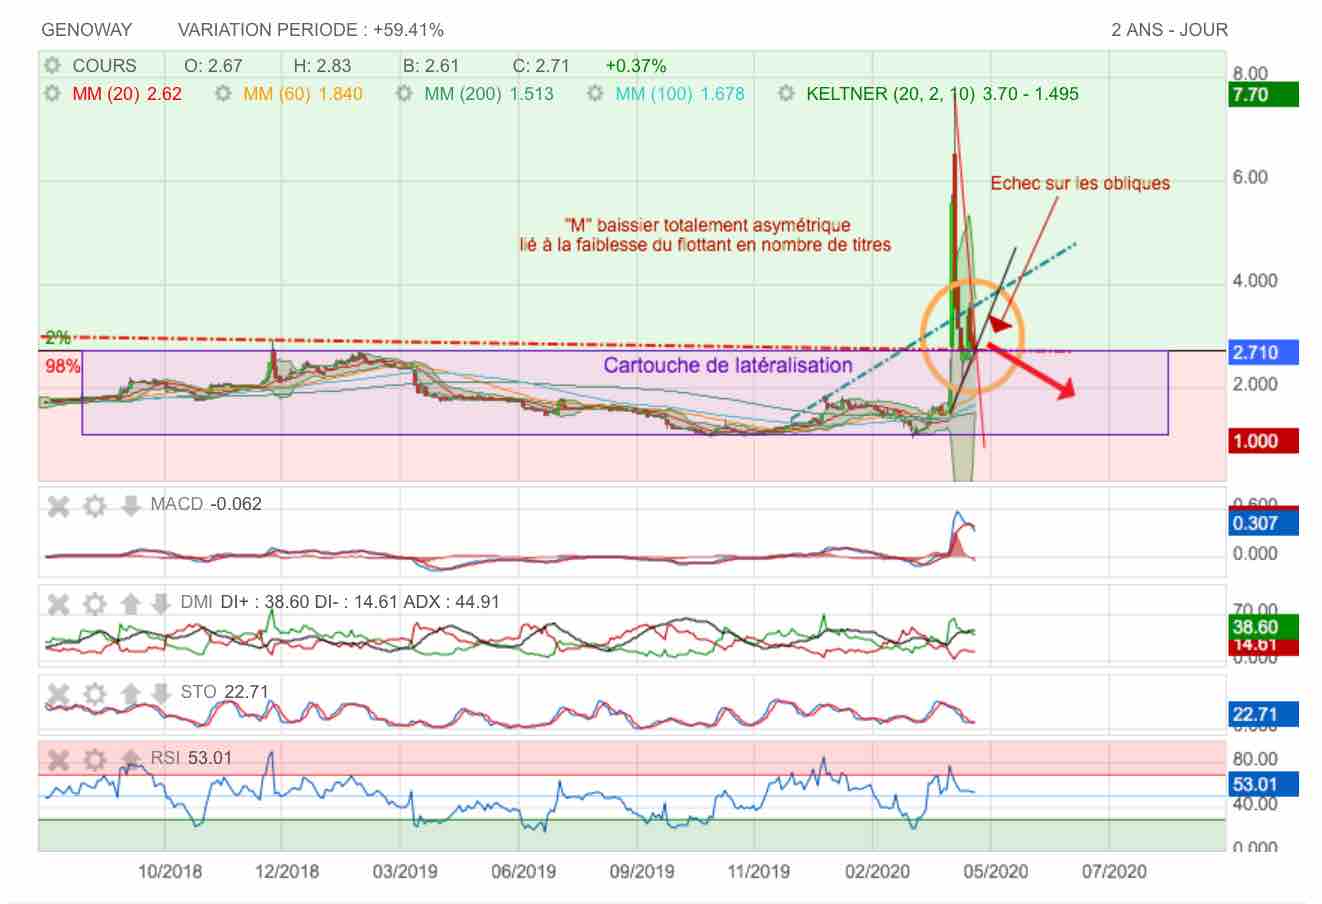
Task: Remove the STO indicator panel
Action: coord(59,692)
